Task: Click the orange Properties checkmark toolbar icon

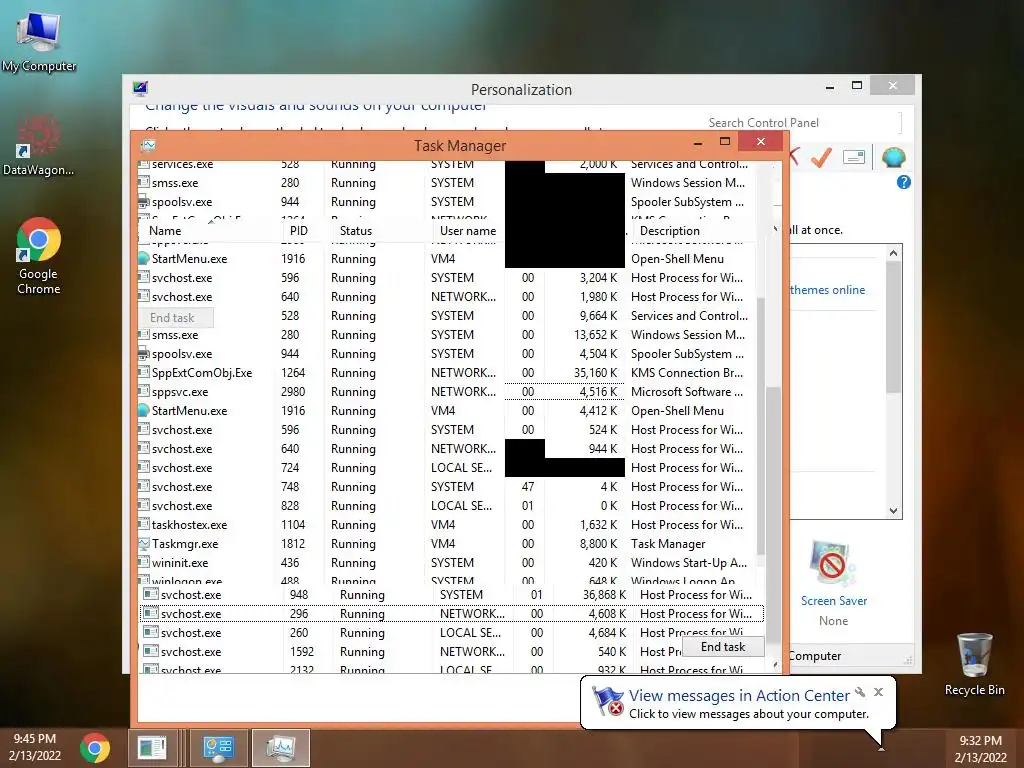Action: pos(821,157)
